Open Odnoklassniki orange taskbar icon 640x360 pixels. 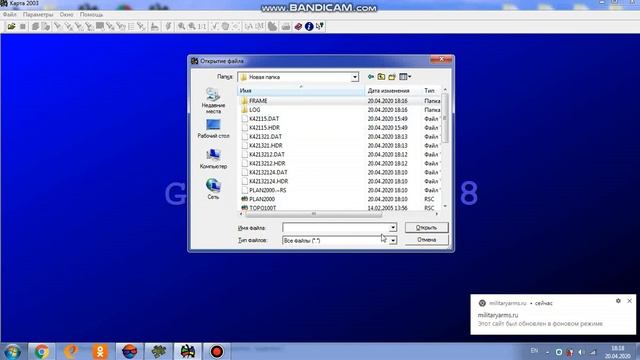click(x=100, y=351)
